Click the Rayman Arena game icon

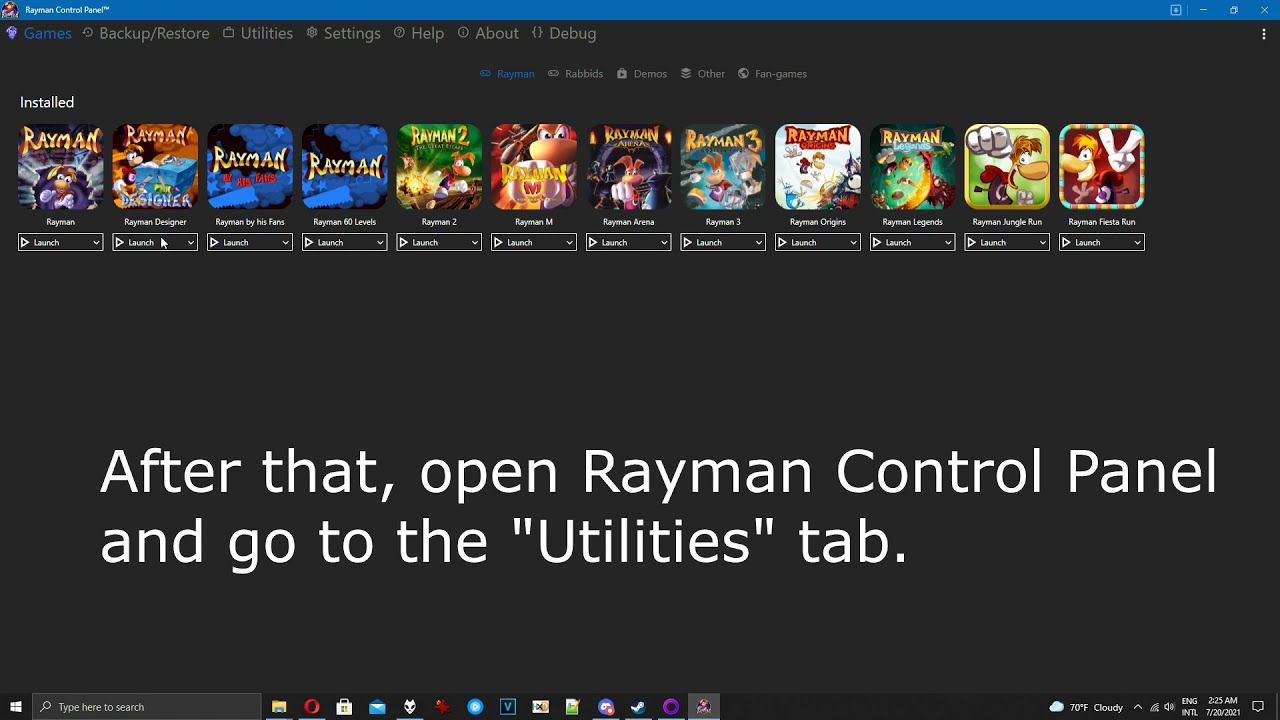pos(628,167)
